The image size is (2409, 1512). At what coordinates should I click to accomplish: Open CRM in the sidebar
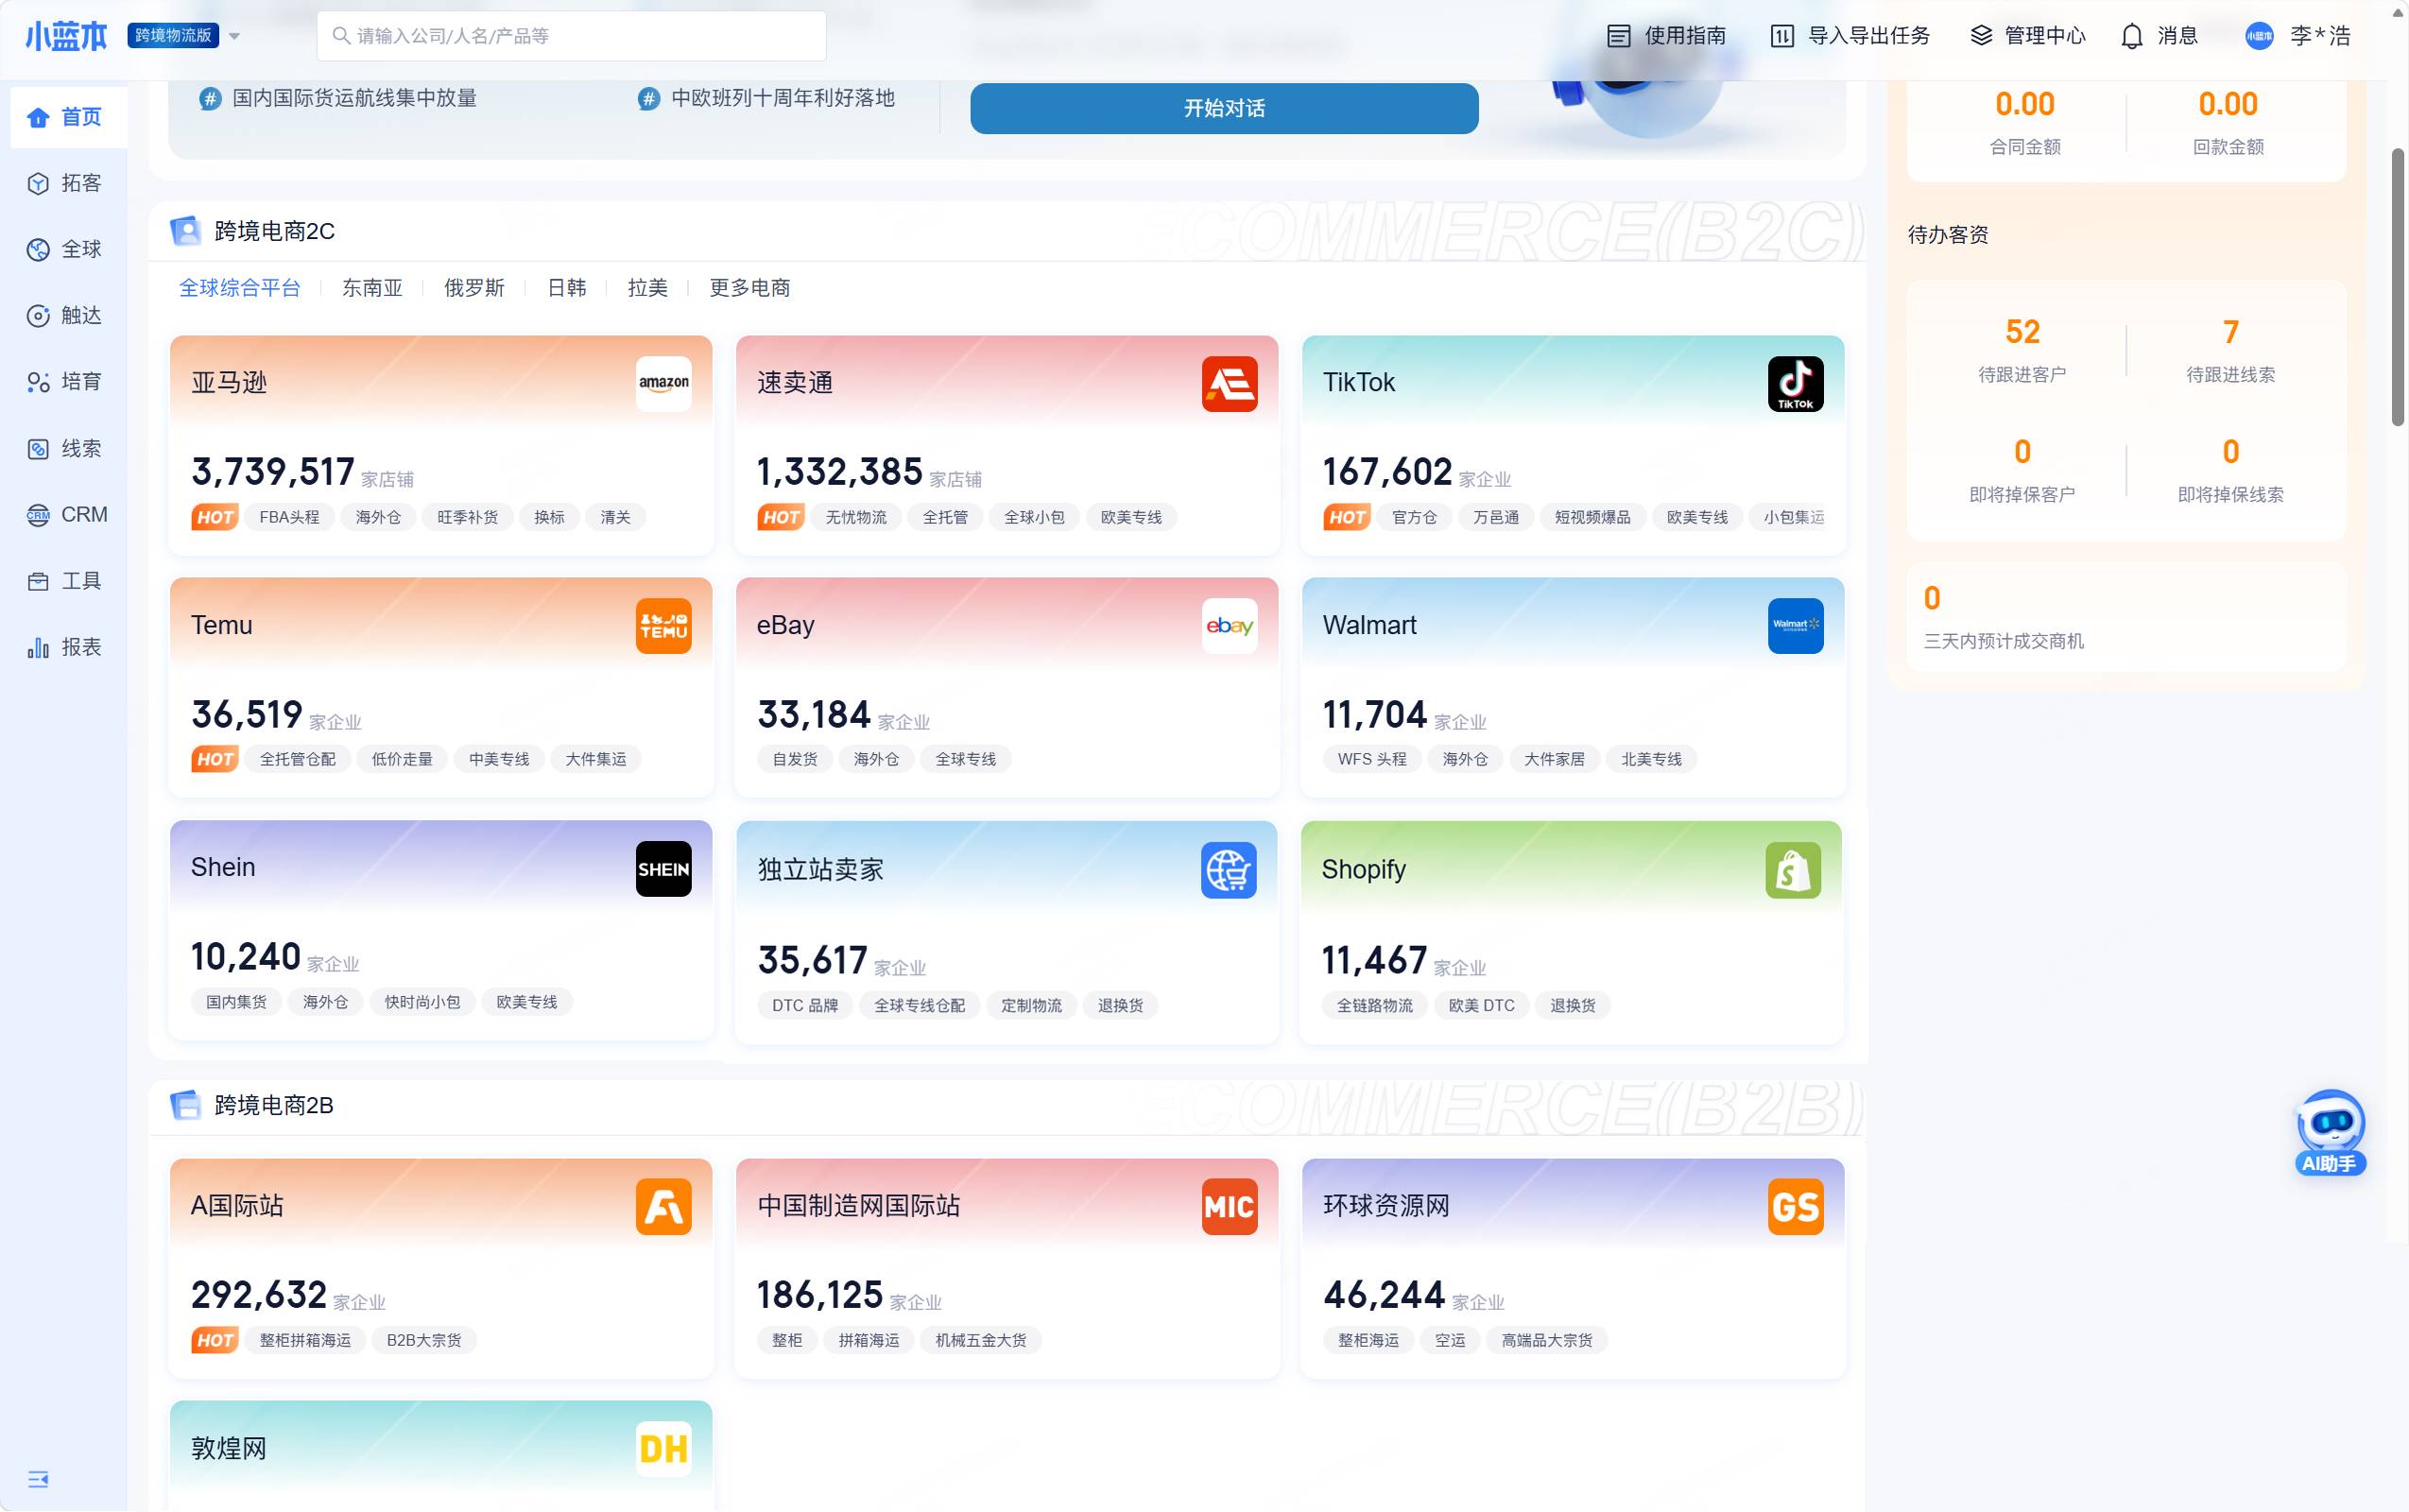(68, 515)
